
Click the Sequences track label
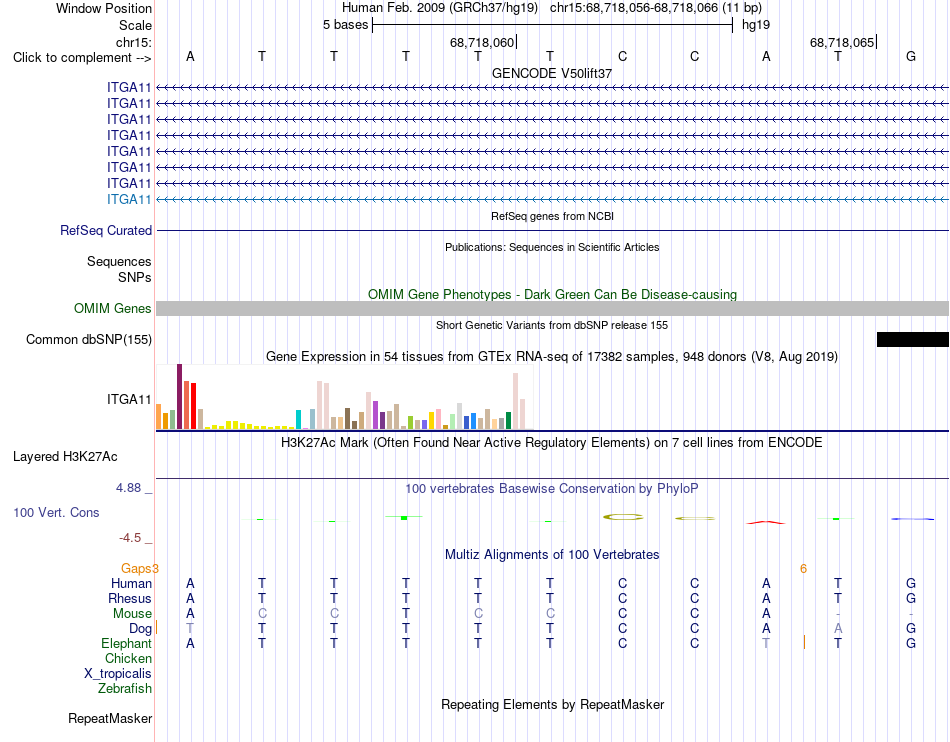[119, 262]
